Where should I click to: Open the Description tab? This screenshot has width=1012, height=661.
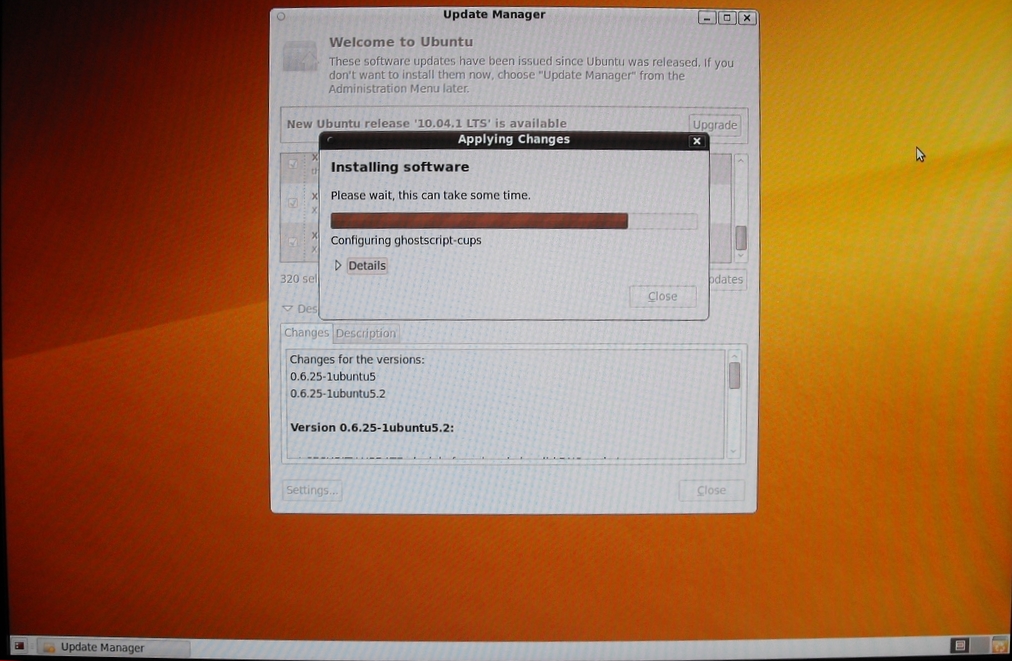click(365, 333)
